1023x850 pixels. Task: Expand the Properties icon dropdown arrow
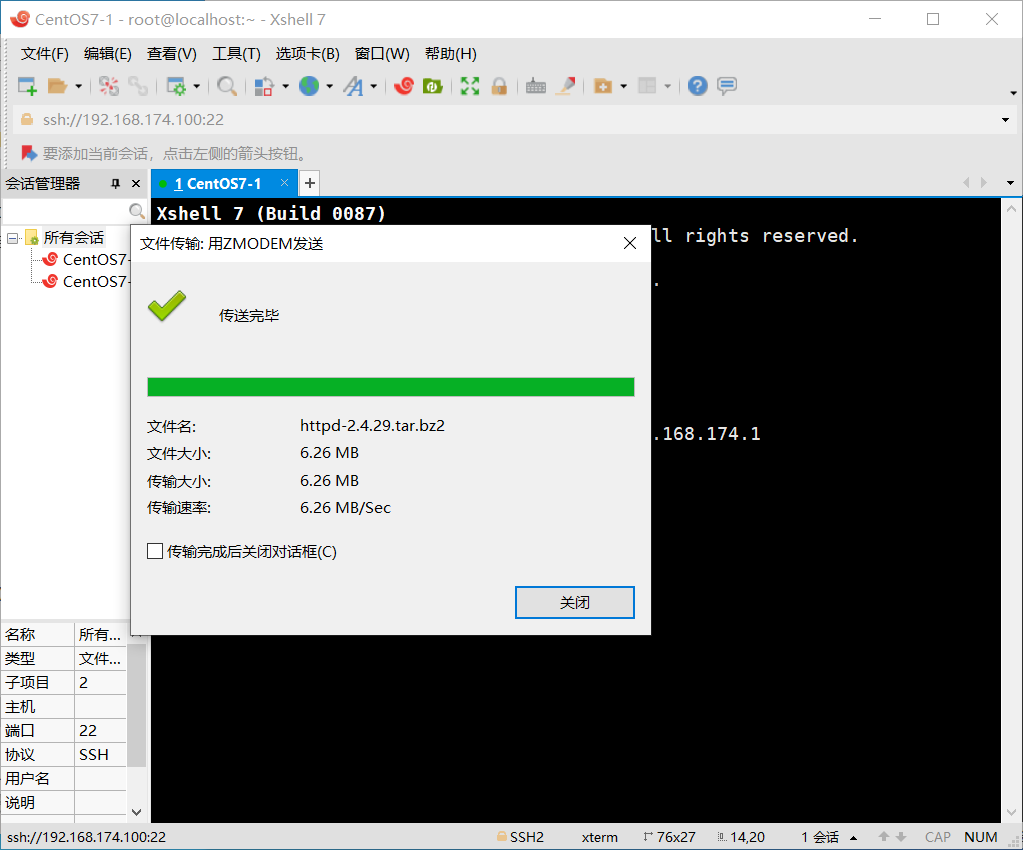click(x=196, y=86)
